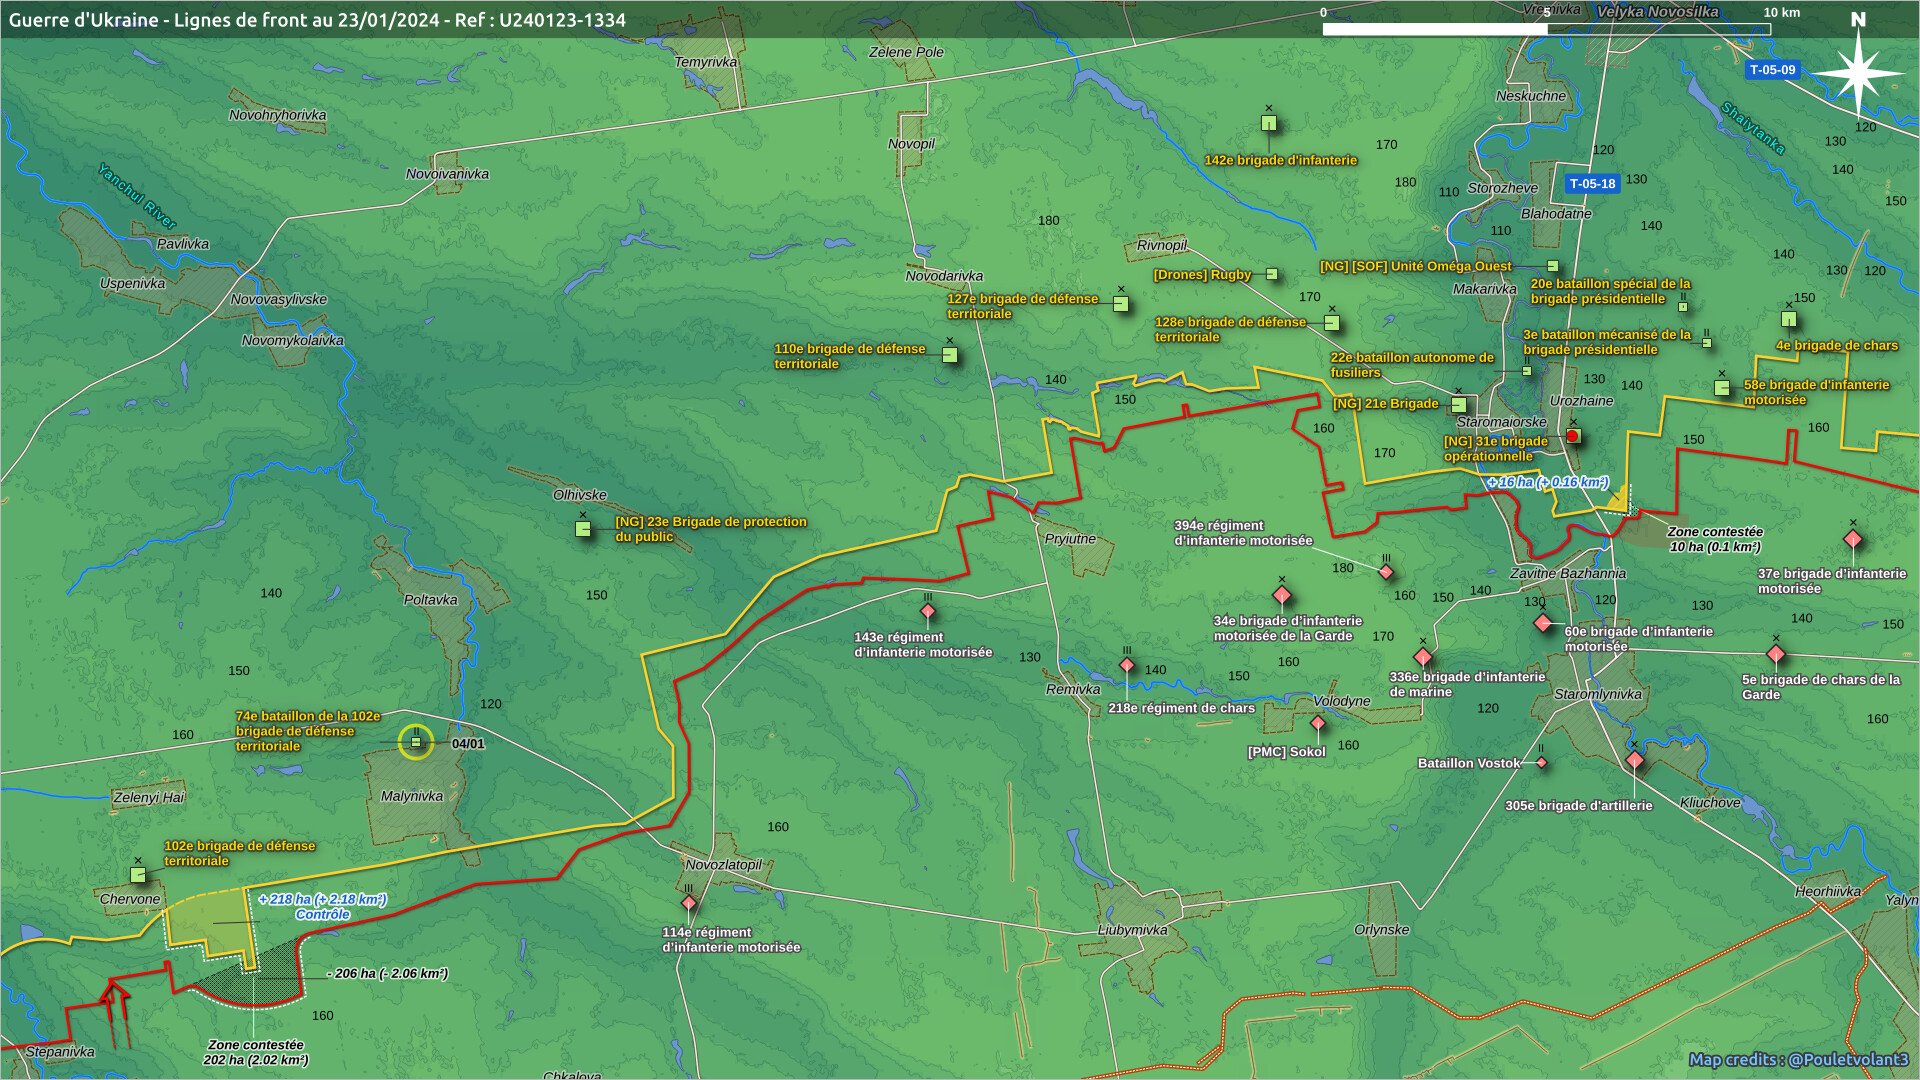Click the 102e brigade de défense territoriale marker

click(x=138, y=875)
